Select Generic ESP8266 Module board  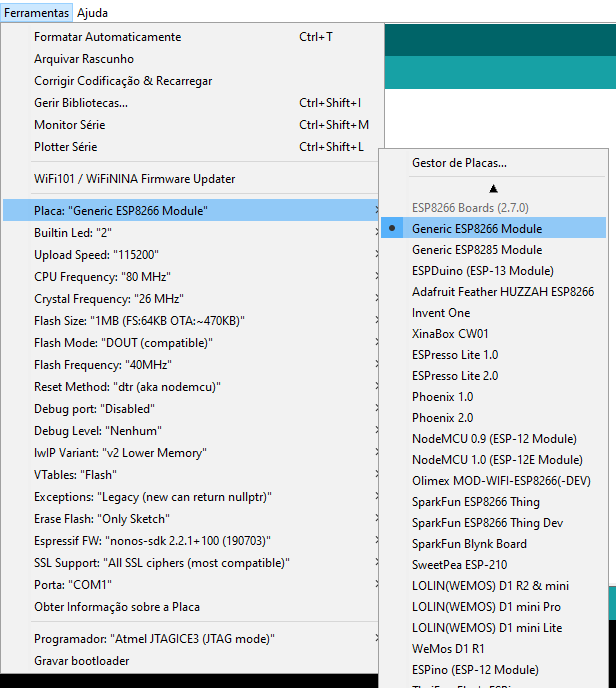(494, 229)
